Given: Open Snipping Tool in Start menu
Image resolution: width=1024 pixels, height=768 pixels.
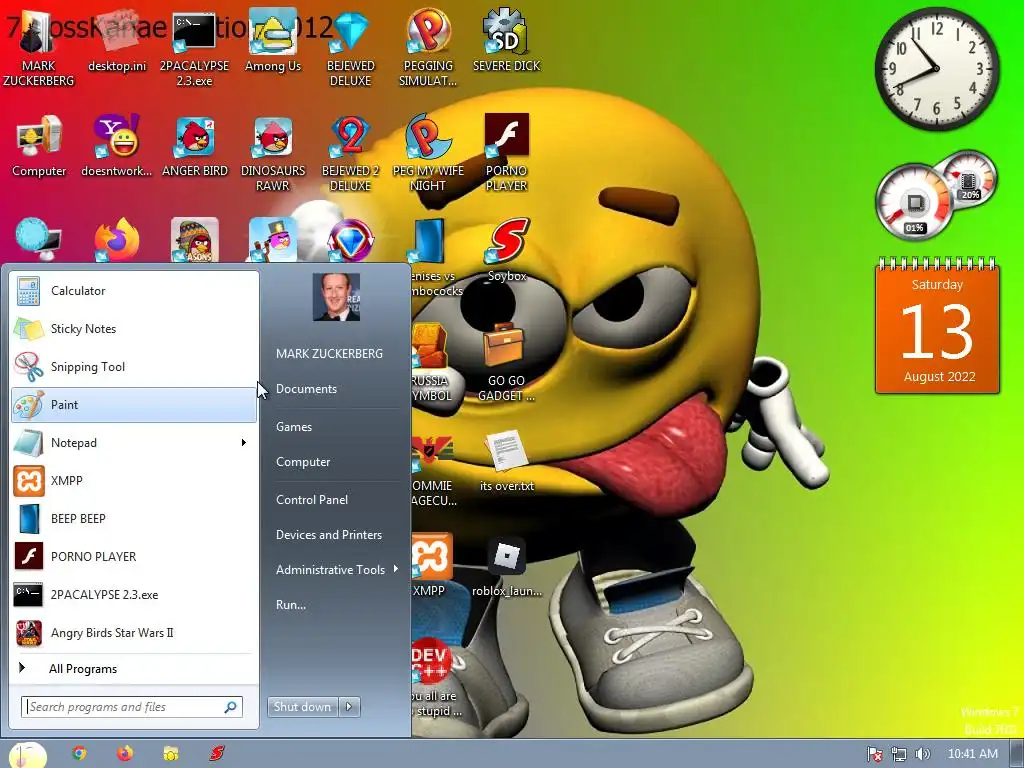Looking at the screenshot, I should (134, 366).
